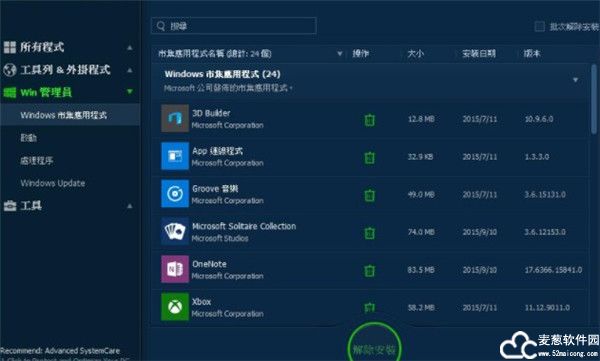The image size is (600, 361).
Task: Click the app list vertical scrollbar thumb
Action: (593, 100)
